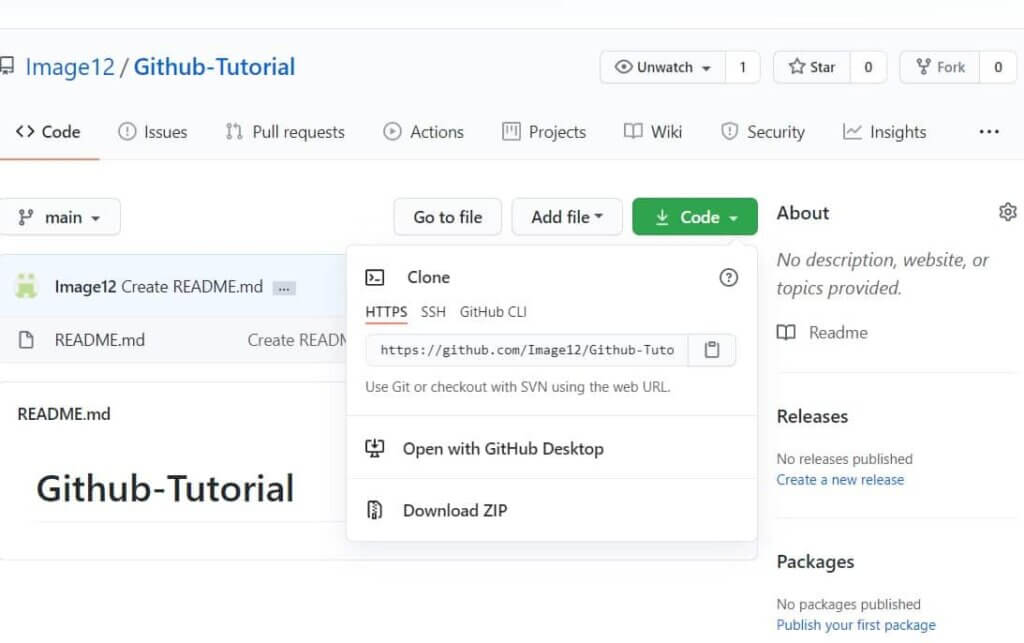
Task: Open the more navigation options ellipsis
Action: (989, 132)
